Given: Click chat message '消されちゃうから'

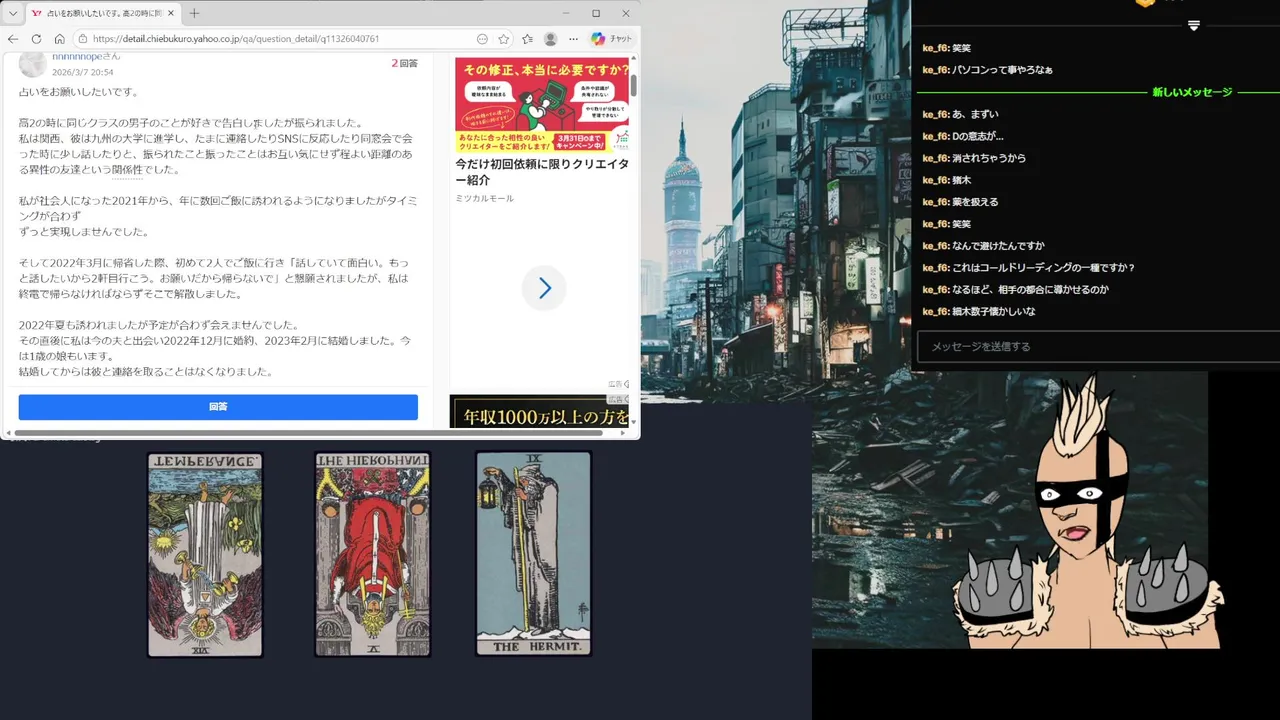Looking at the screenshot, I should point(989,158).
